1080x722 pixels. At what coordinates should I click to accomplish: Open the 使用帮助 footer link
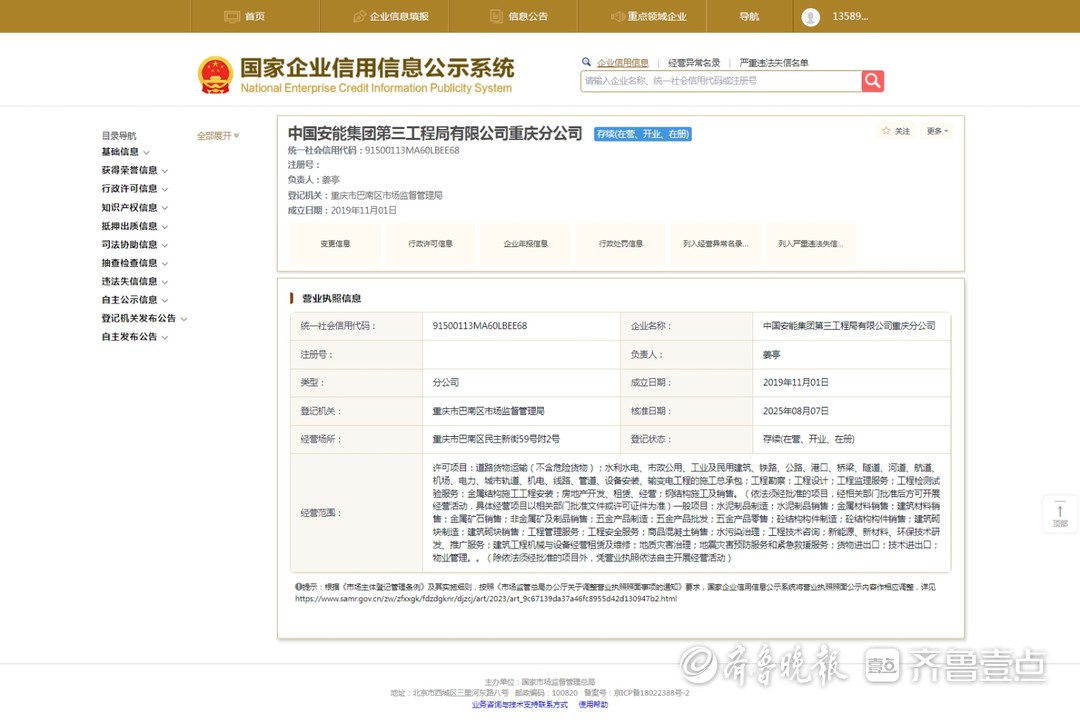(x=593, y=705)
